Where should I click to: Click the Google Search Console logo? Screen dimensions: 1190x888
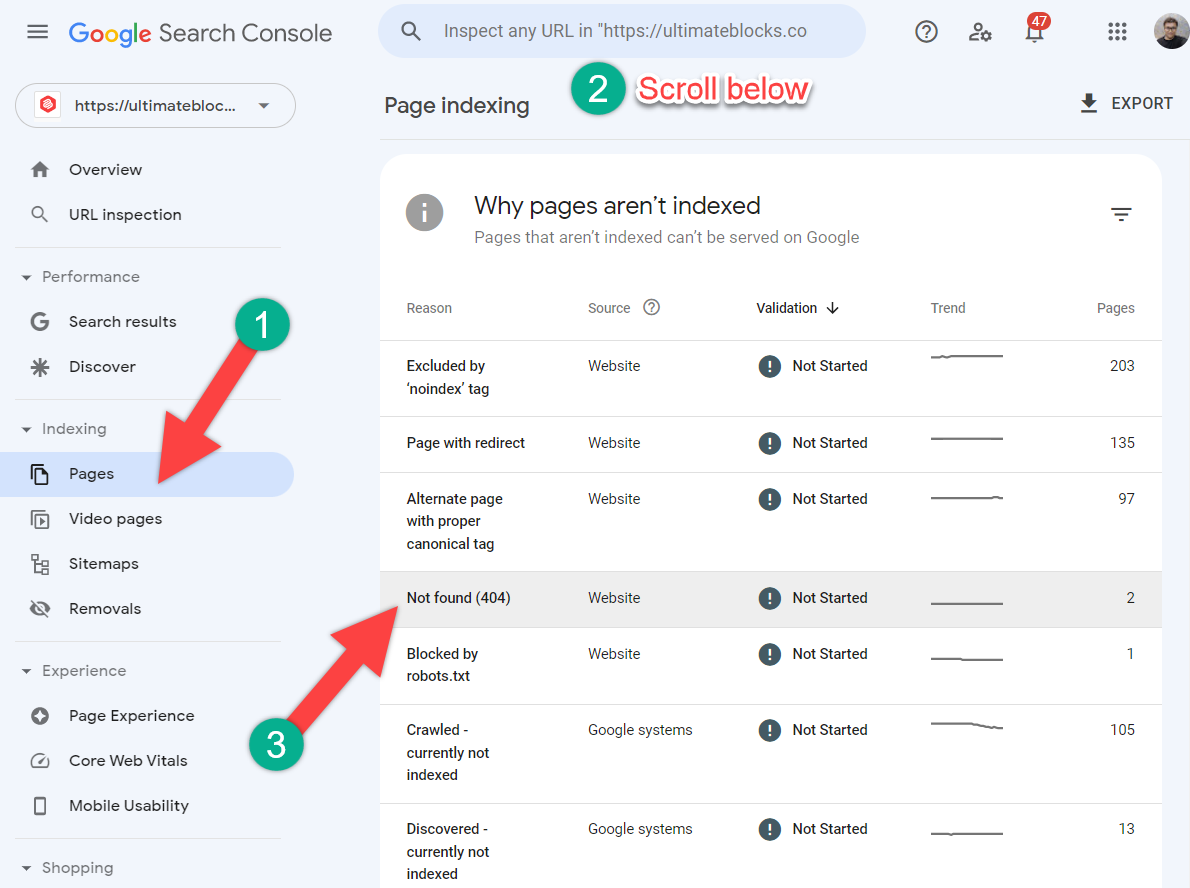[200, 33]
